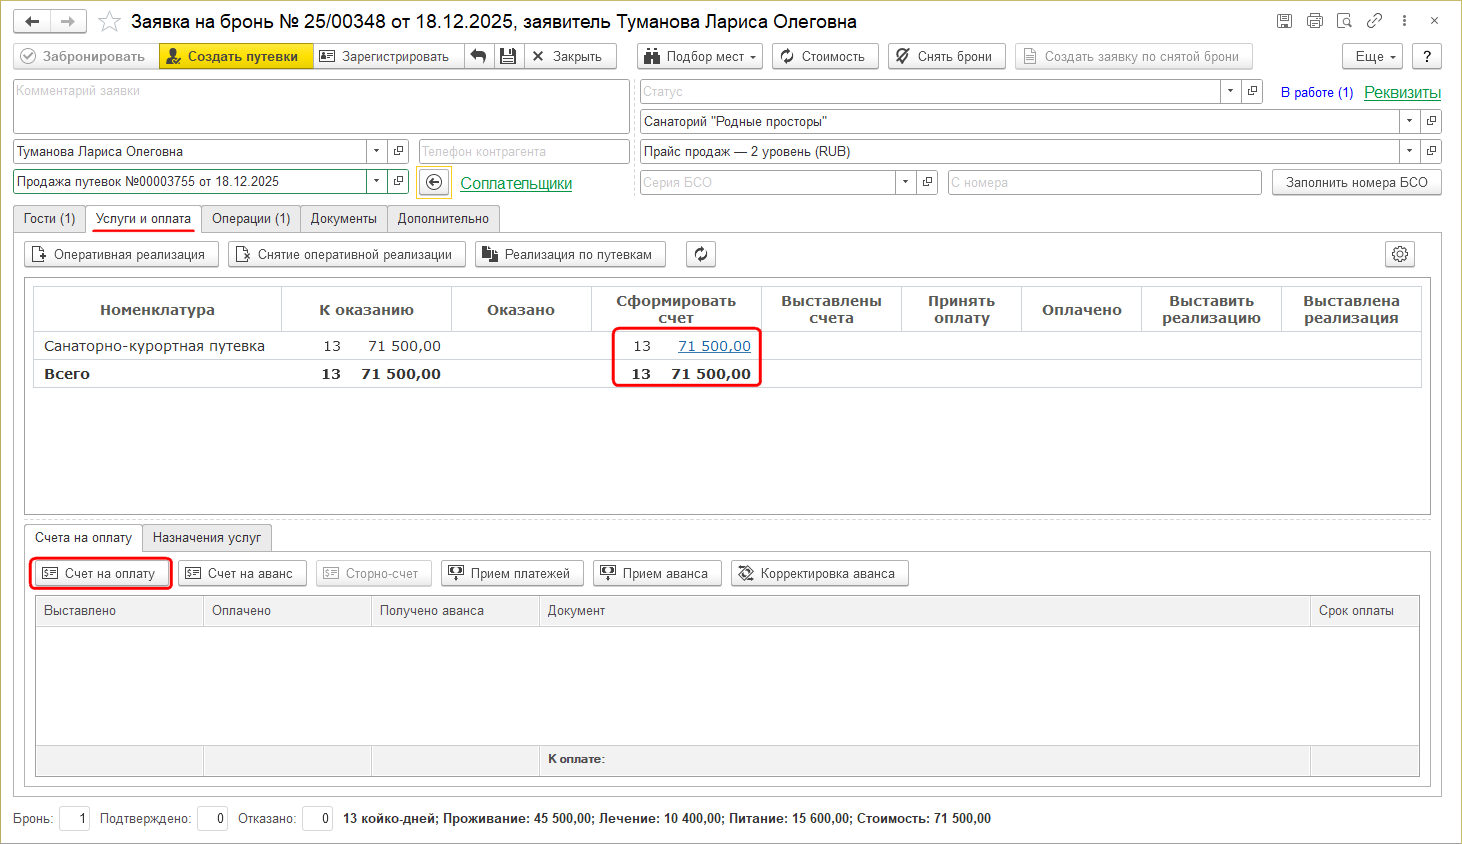Image resolution: width=1462 pixels, height=844 pixels.
Task: Click Снятие оперативной реализации button
Action: [x=347, y=254]
